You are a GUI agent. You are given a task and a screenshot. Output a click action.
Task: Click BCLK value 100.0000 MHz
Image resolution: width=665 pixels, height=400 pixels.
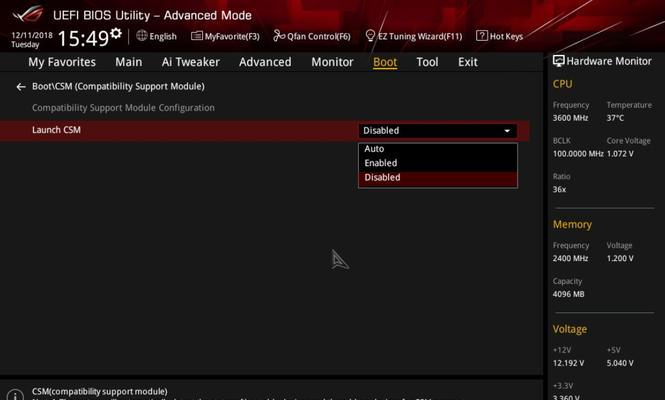(x=578, y=154)
